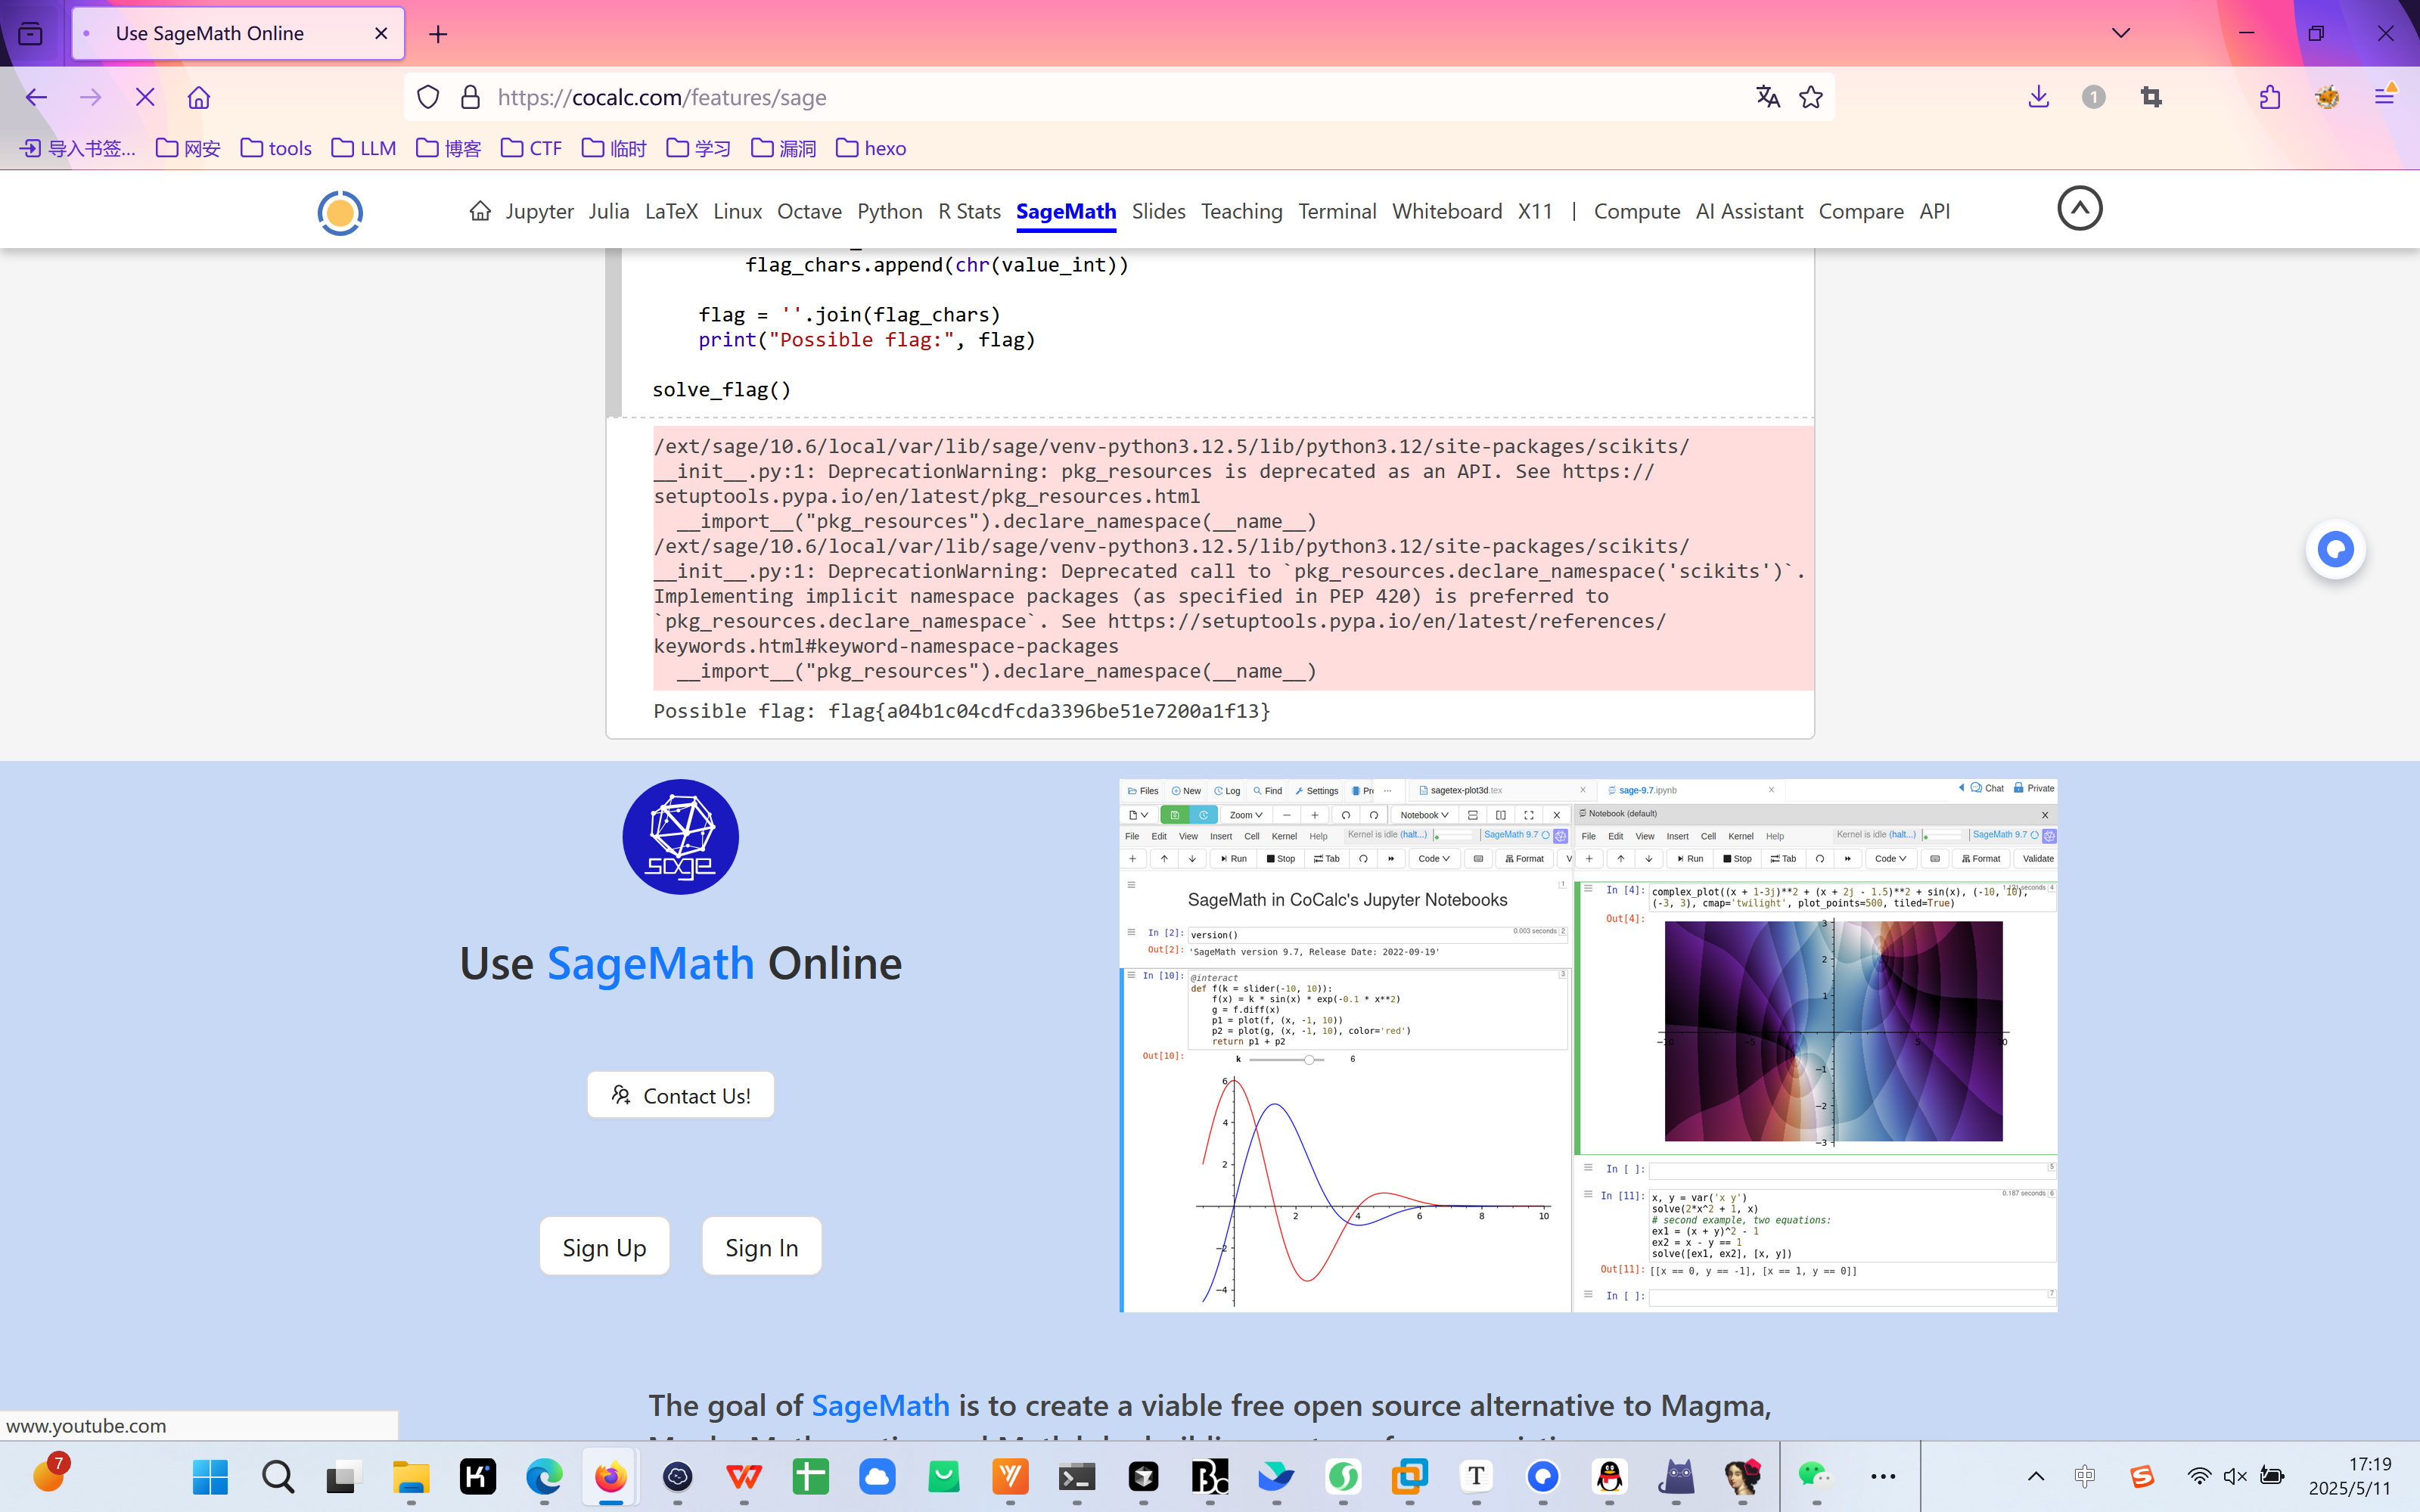The width and height of the screenshot is (2420, 1512).
Task: Open the Firefox application menu
Action: [2385, 97]
